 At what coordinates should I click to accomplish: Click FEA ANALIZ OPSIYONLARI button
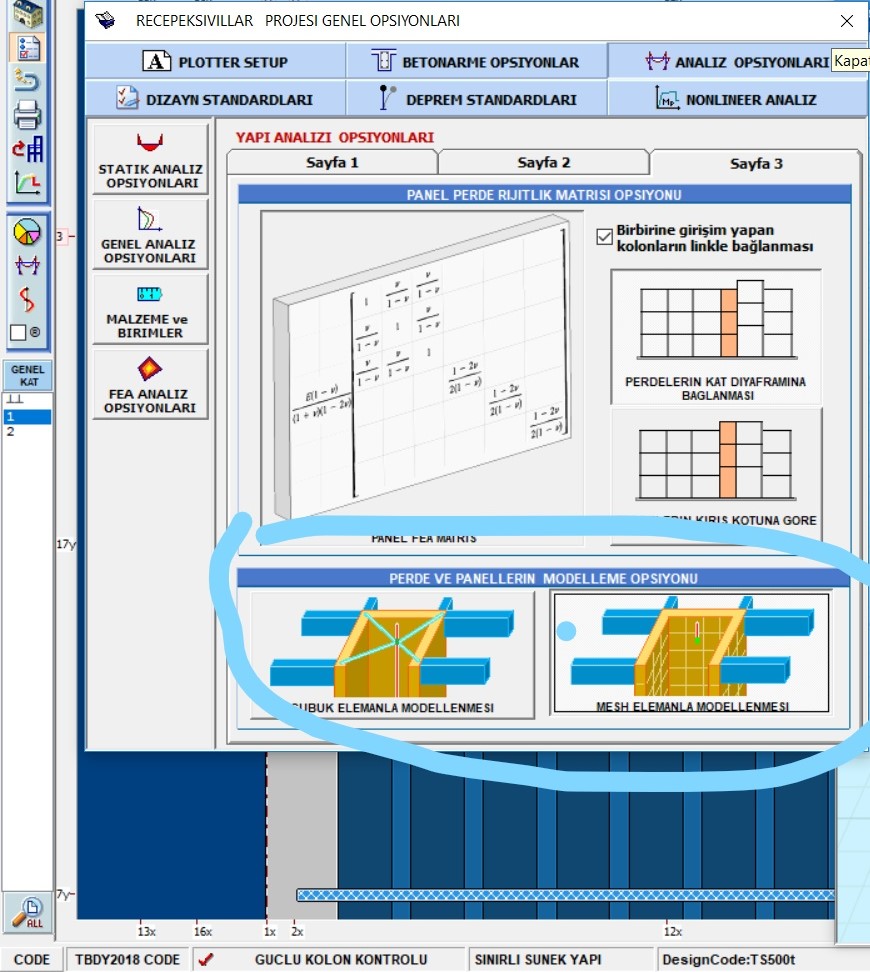[x=150, y=384]
